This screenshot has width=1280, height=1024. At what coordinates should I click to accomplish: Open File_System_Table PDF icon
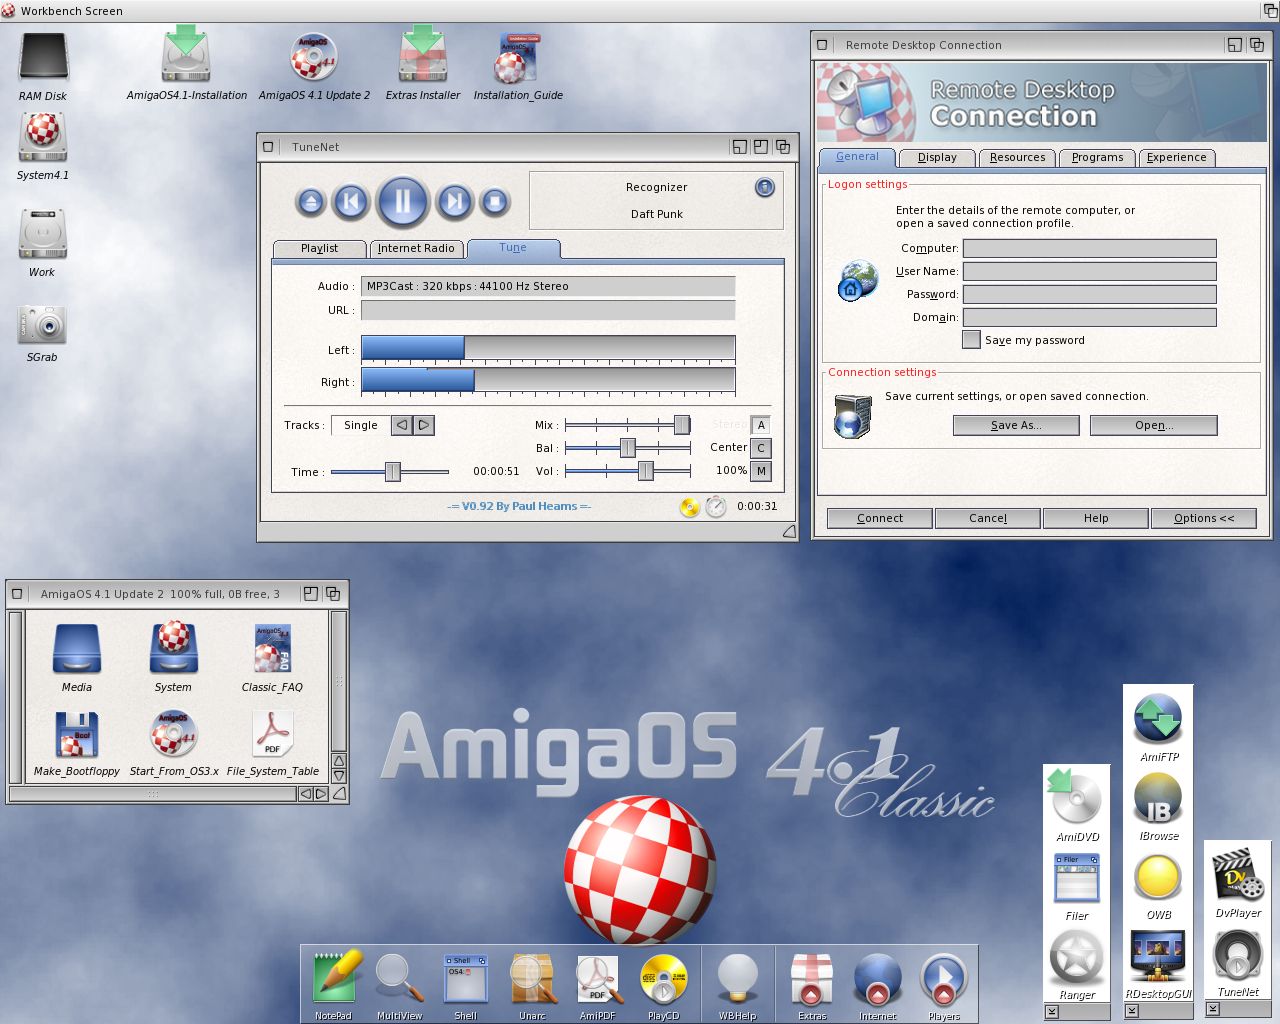pyautogui.click(x=273, y=735)
